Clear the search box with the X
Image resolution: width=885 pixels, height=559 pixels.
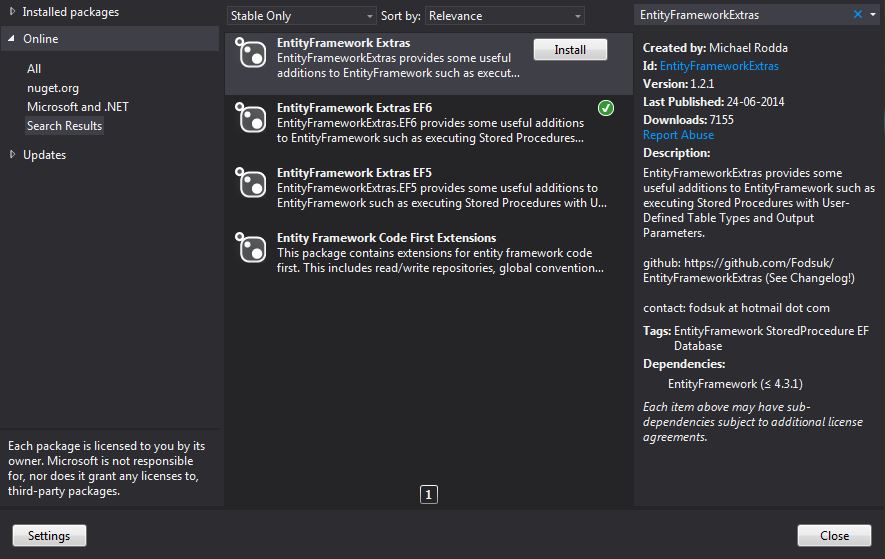coord(858,14)
